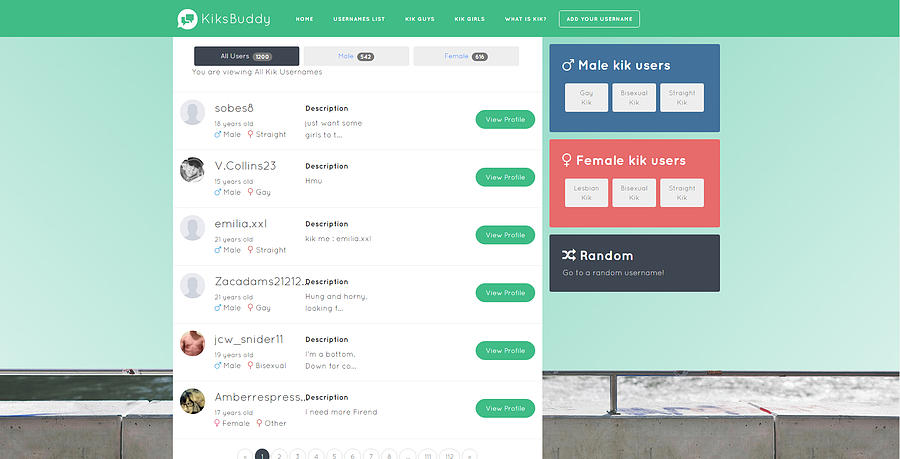Click Lesbian Kik under Female kik users
Image resolution: width=900 pixels, height=459 pixels.
(586, 192)
